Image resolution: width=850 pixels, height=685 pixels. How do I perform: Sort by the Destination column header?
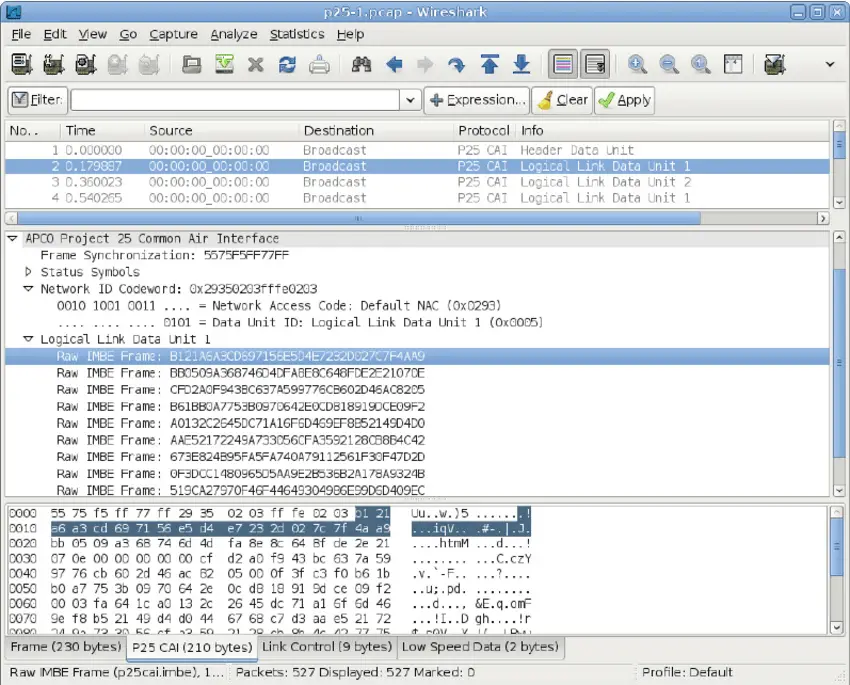tap(376, 131)
